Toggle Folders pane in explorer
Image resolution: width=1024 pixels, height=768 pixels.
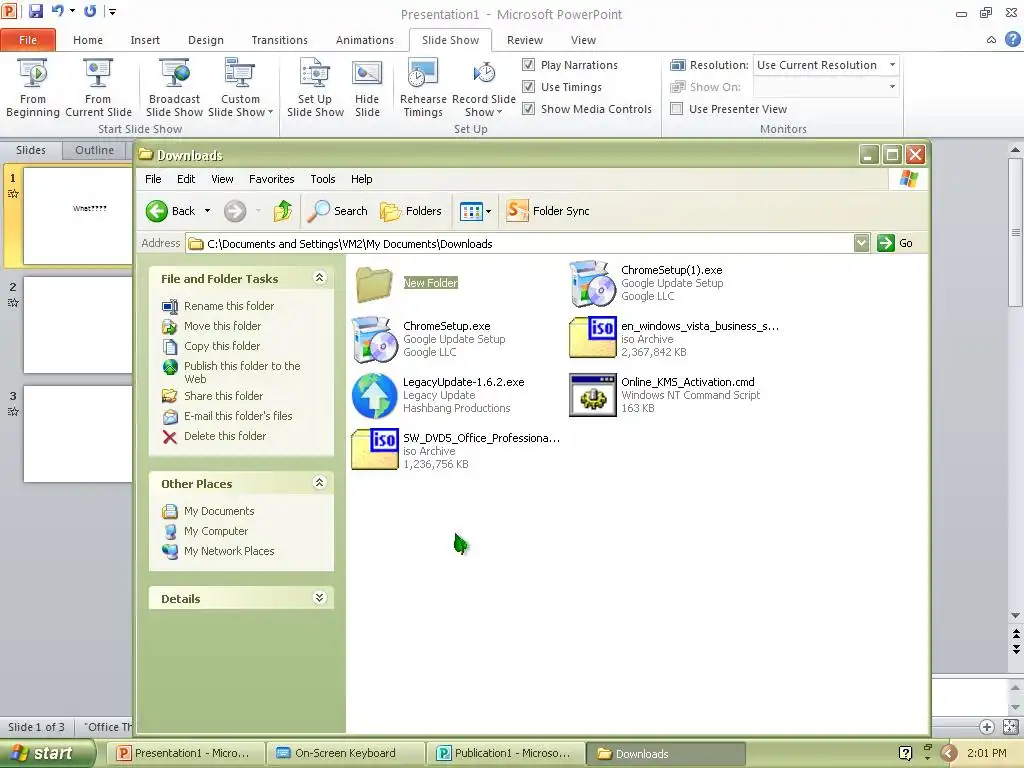411,211
